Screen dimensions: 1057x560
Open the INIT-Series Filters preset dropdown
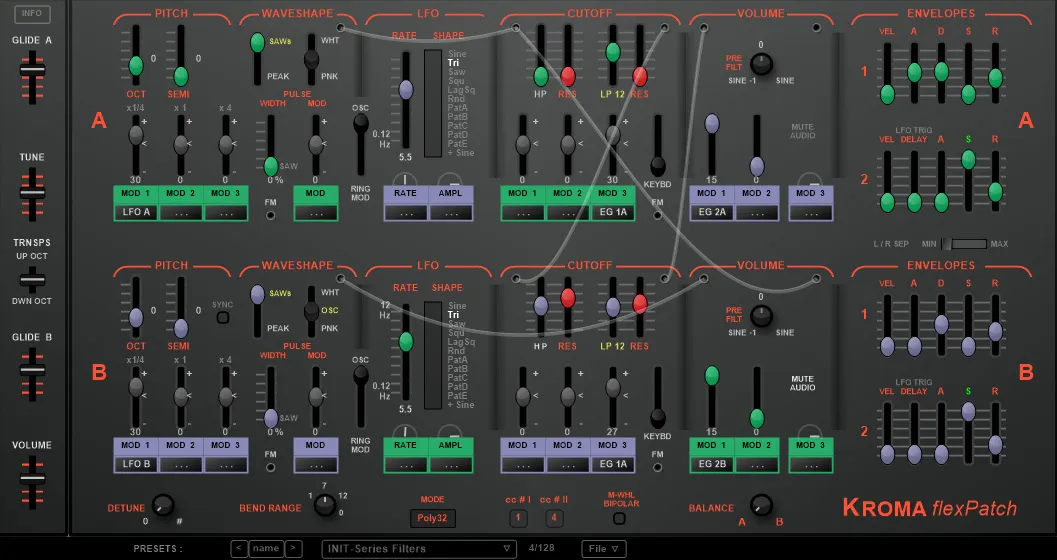(419, 549)
